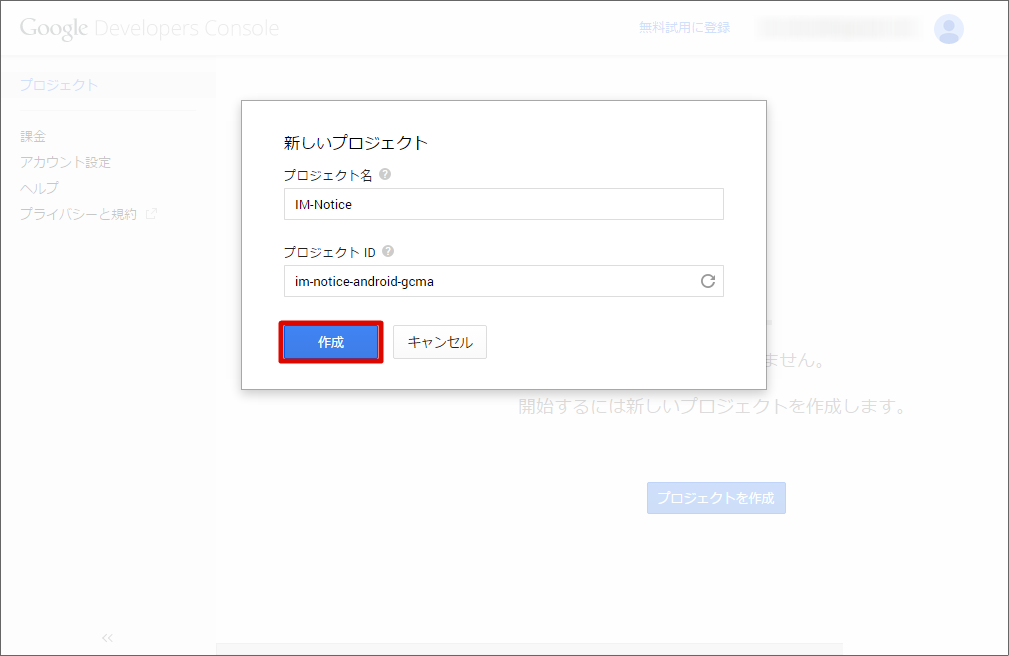Open プライバシーと規約 sidebar link

click(x=79, y=214)
